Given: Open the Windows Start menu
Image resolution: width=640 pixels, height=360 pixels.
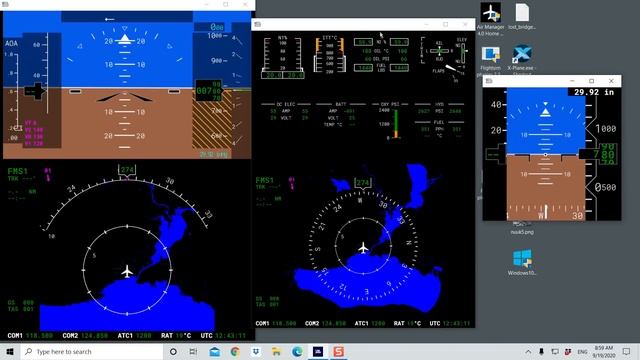Looking at the screenshot, I should click(10, 351).
